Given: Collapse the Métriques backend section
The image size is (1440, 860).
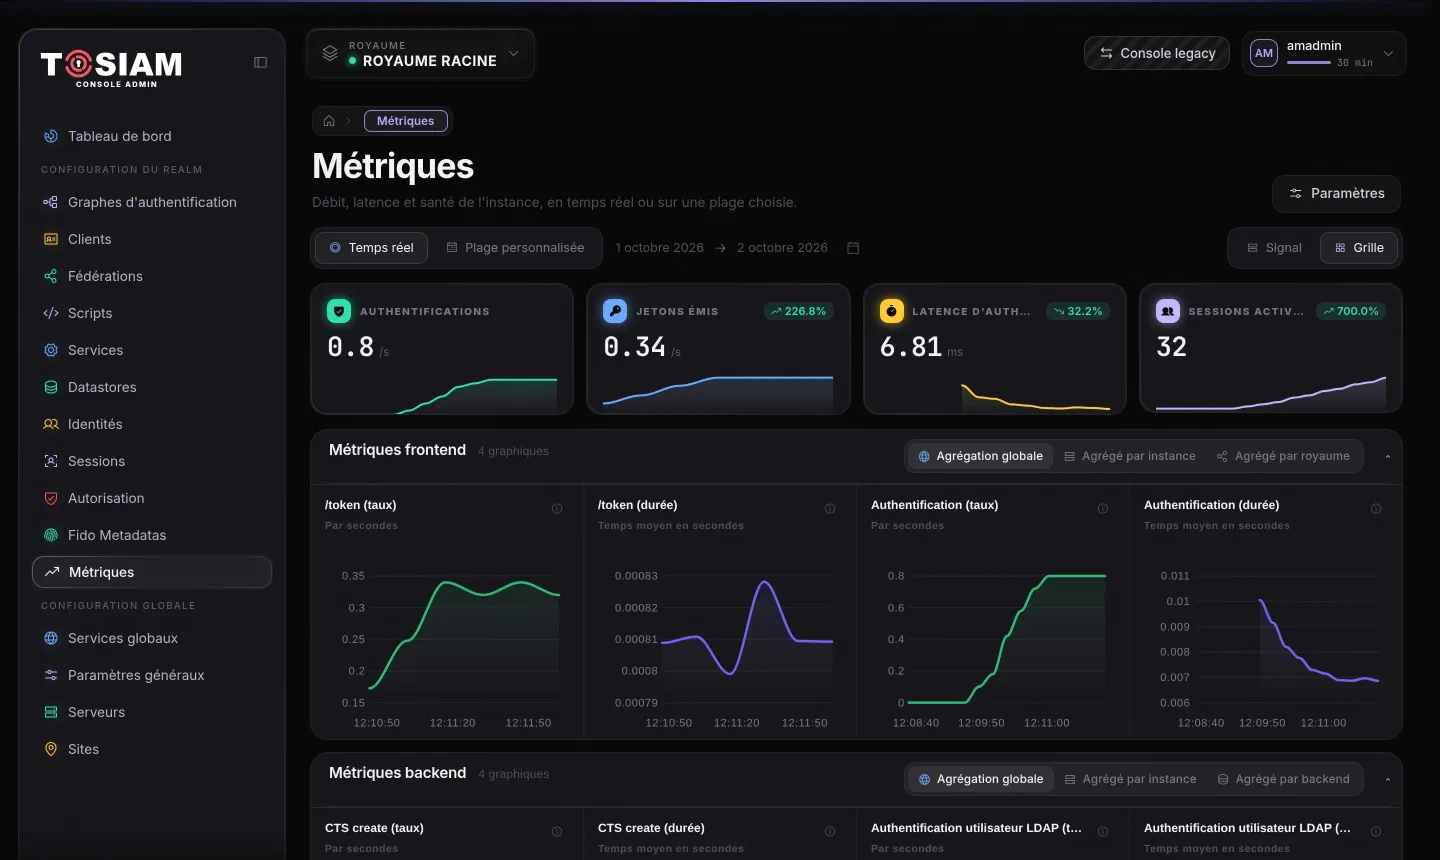Looking at the screenshot, I should (1388, 780).
